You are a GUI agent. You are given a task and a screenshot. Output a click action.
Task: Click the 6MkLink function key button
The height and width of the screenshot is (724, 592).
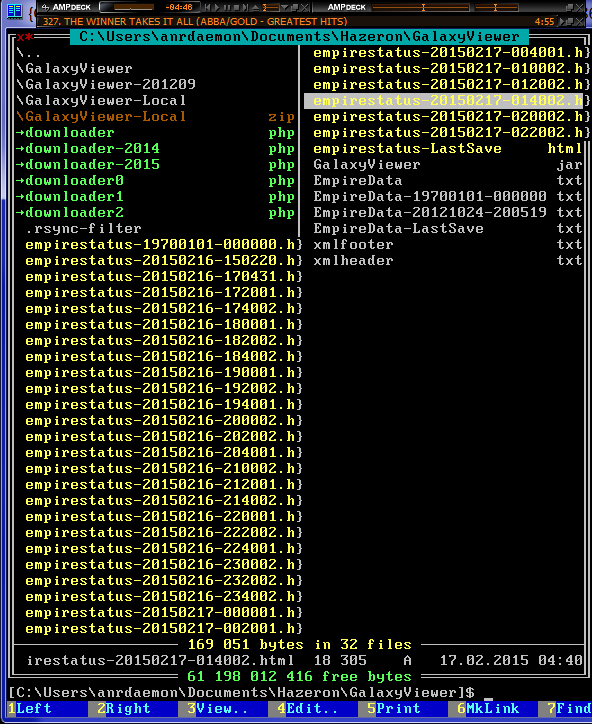click(x=498, y=709)
